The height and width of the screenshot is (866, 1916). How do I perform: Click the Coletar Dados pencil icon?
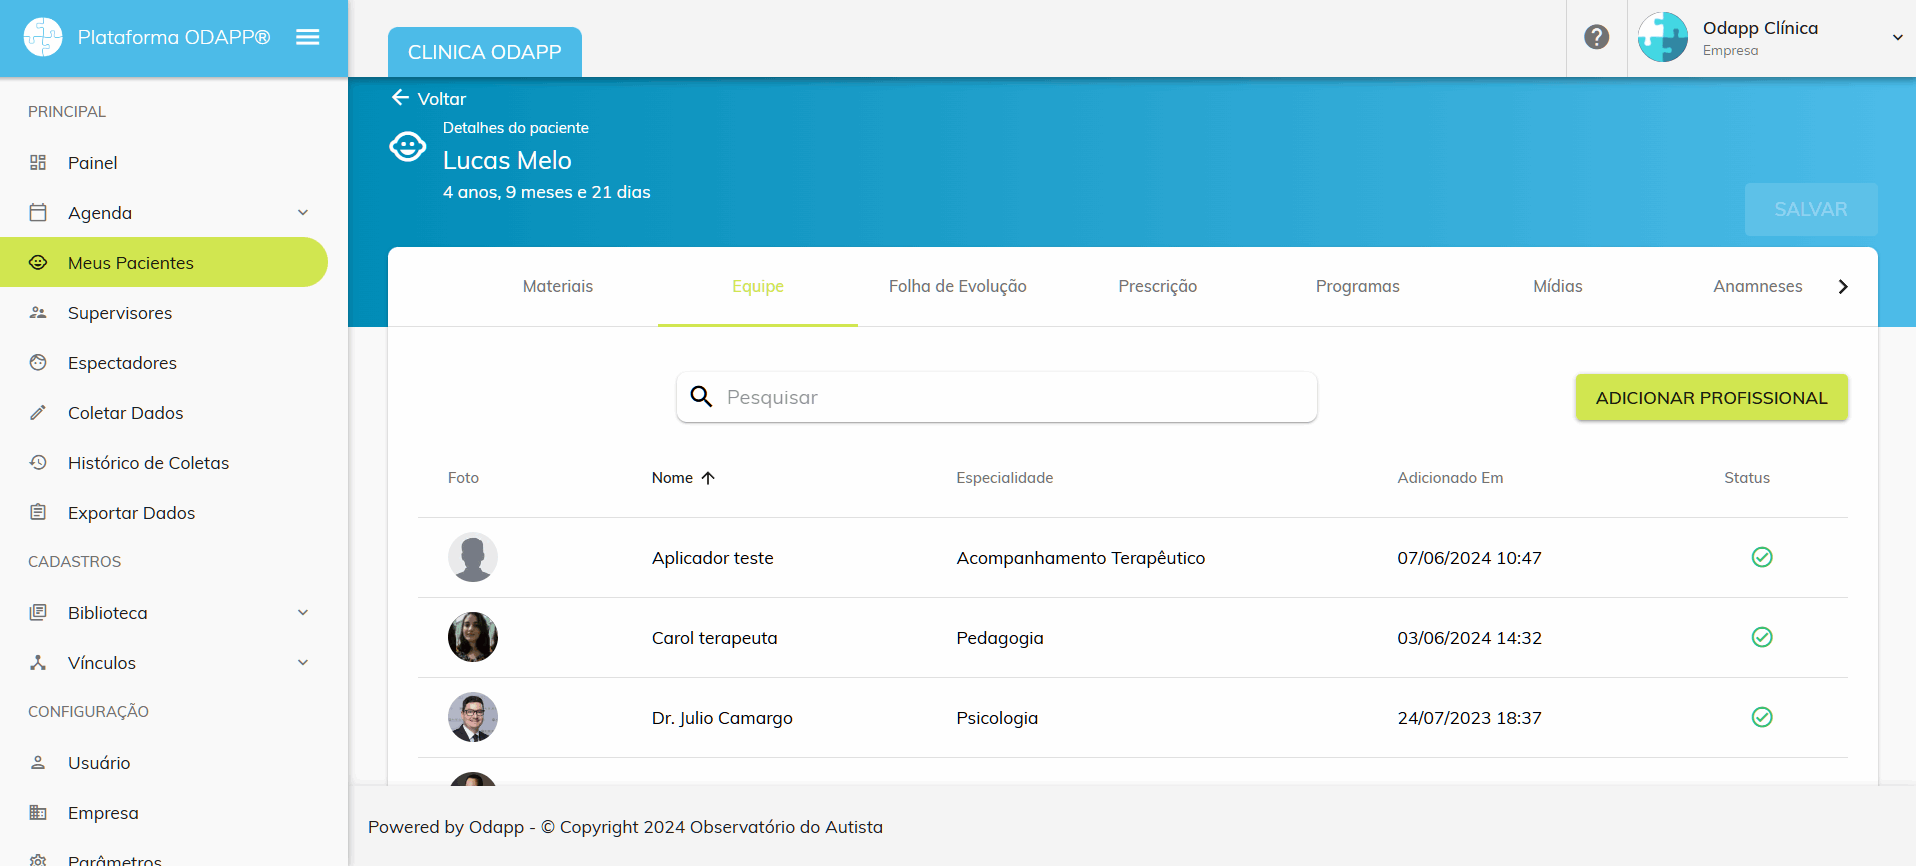click(x=38, y=412)
